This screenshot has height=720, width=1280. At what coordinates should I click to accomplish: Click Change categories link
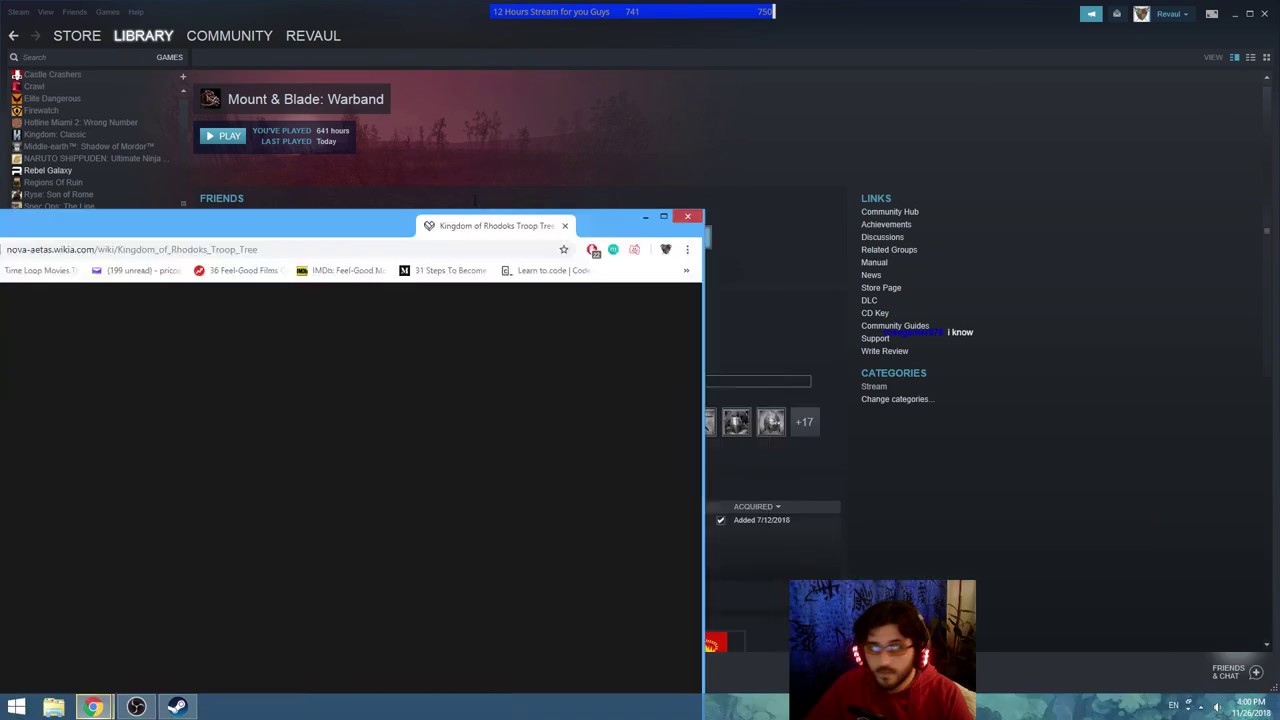[x=897, y=399]
